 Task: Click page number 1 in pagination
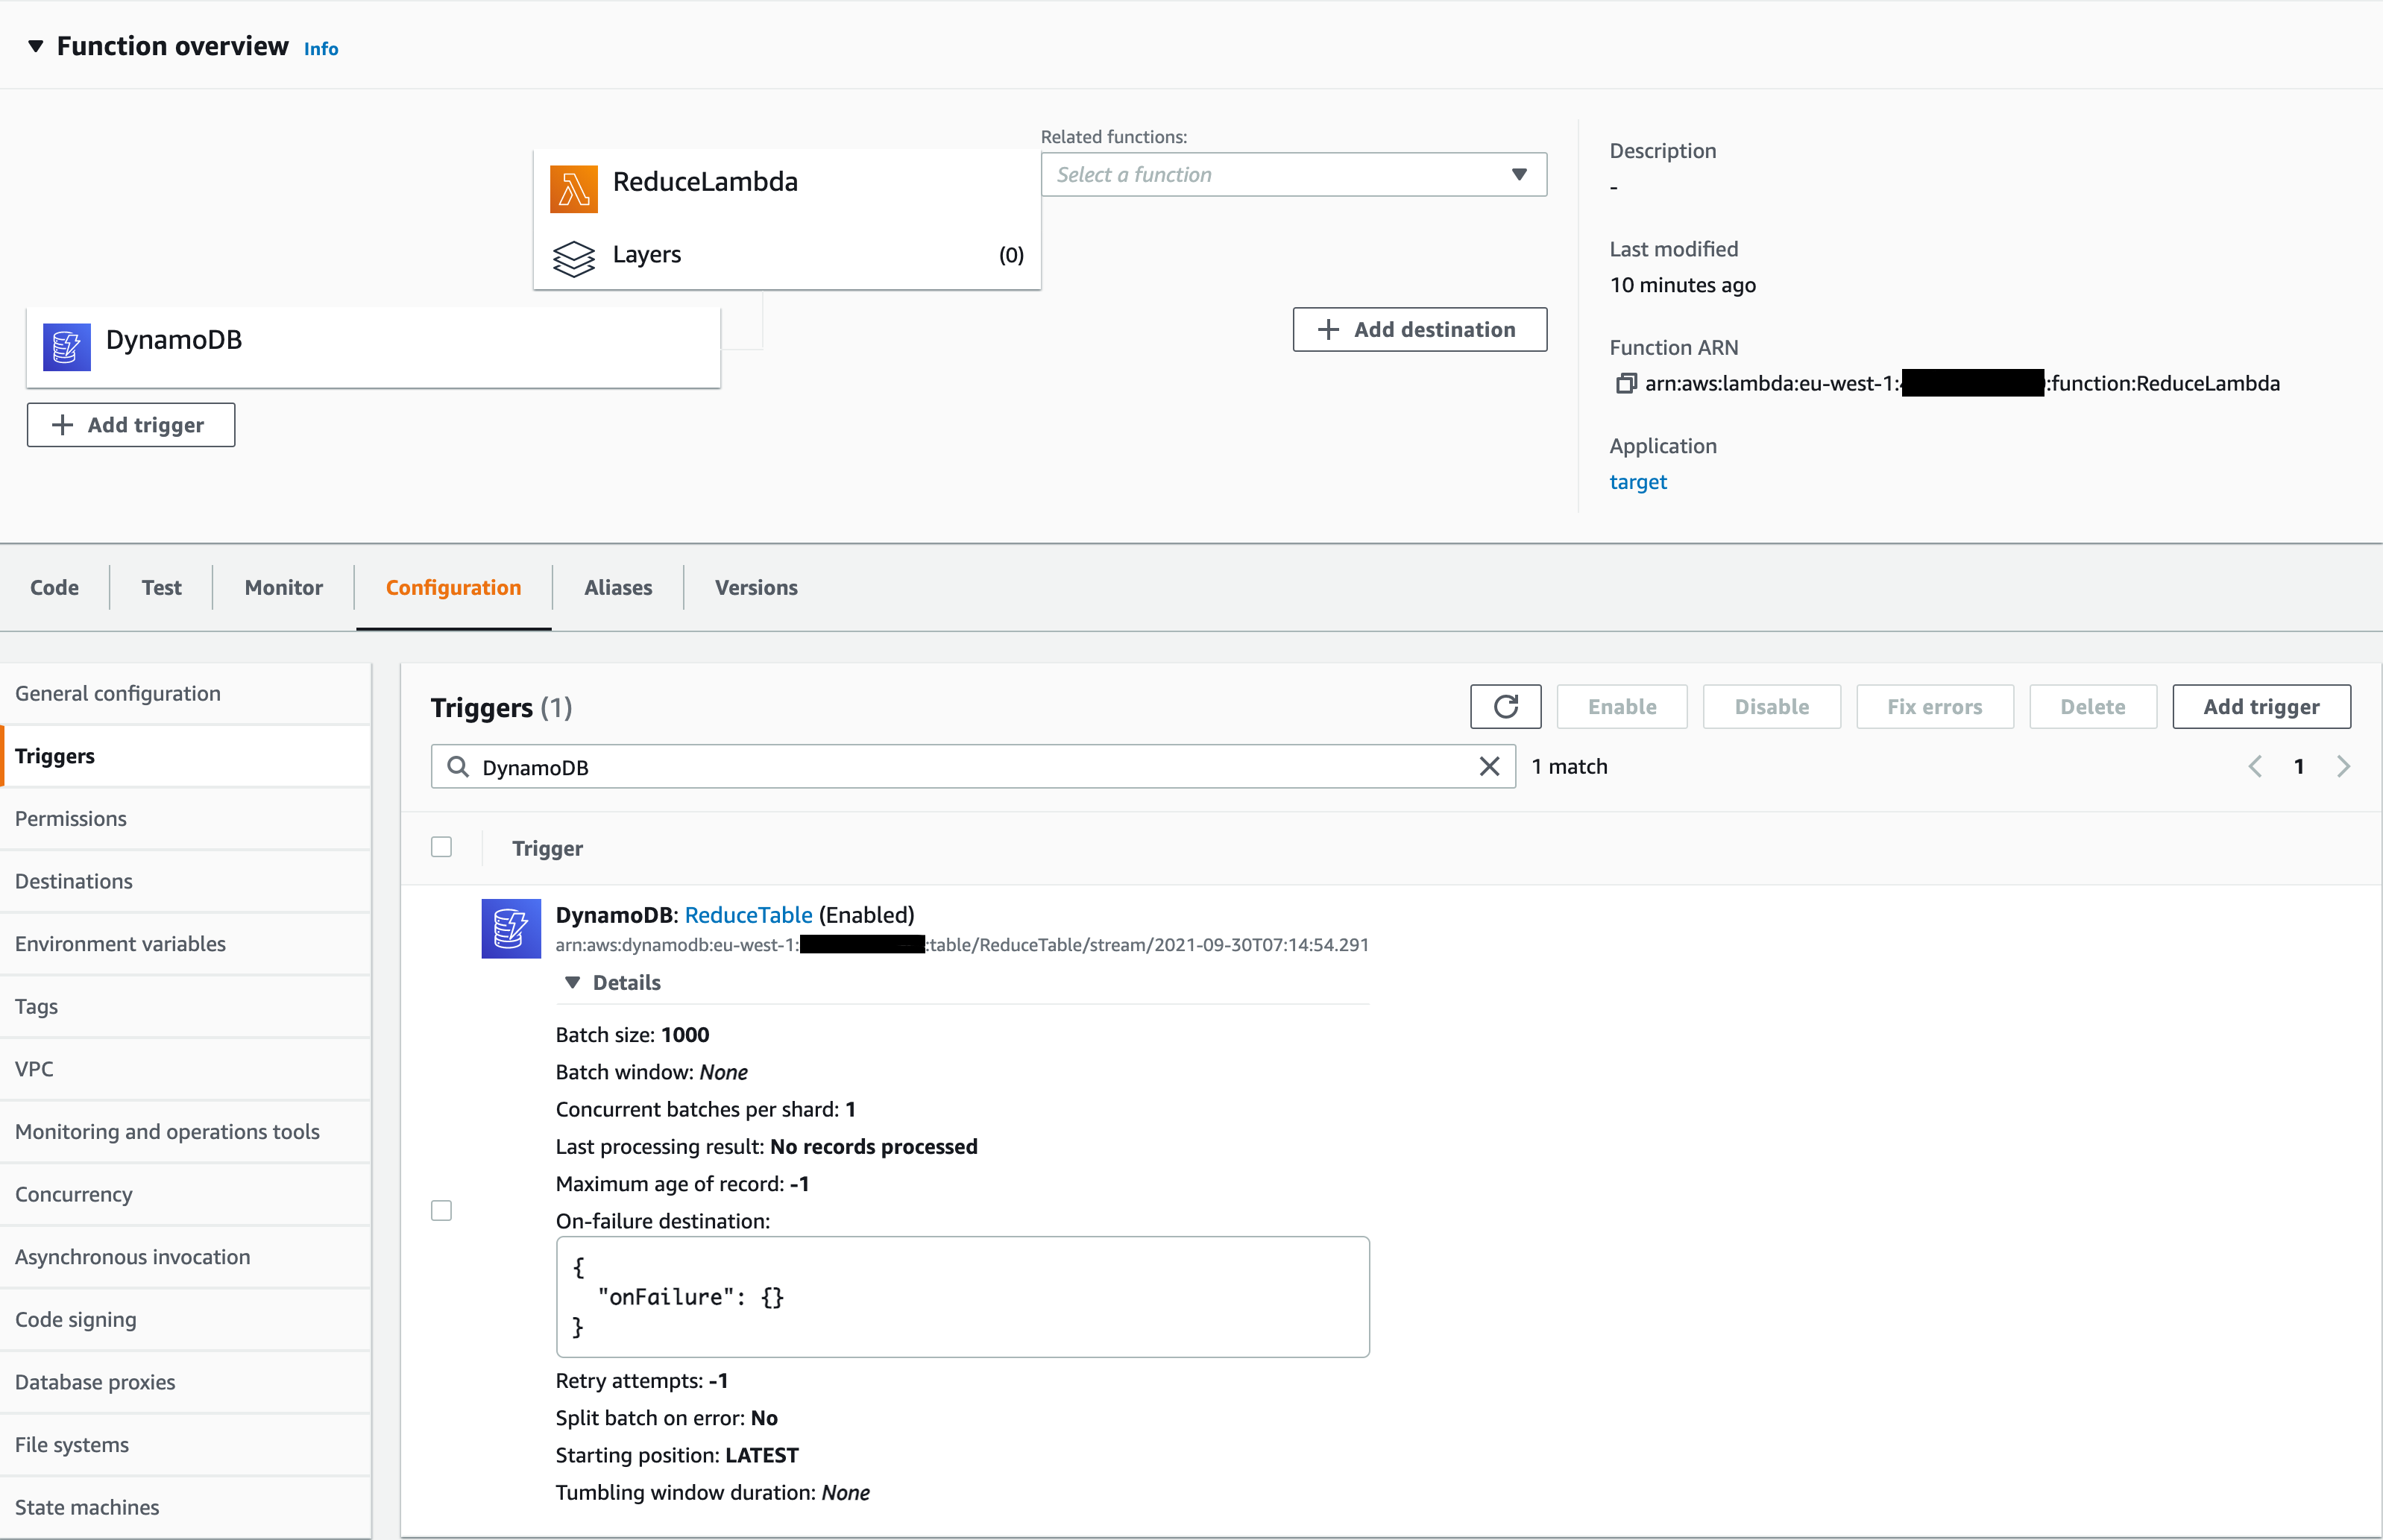pyautogui.click(x=2299, y=766)
